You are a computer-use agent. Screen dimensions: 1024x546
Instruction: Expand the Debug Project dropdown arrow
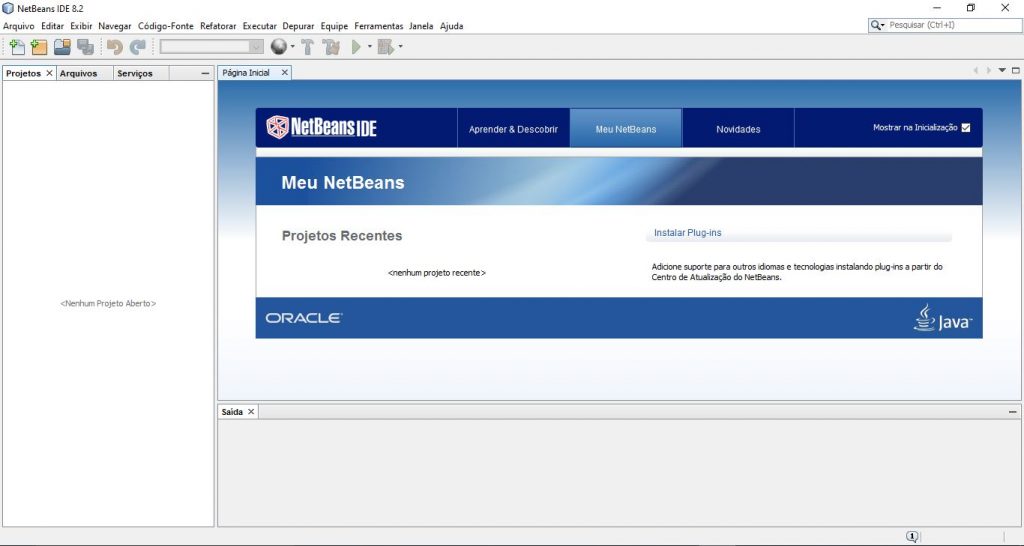[x=400, y=47]
